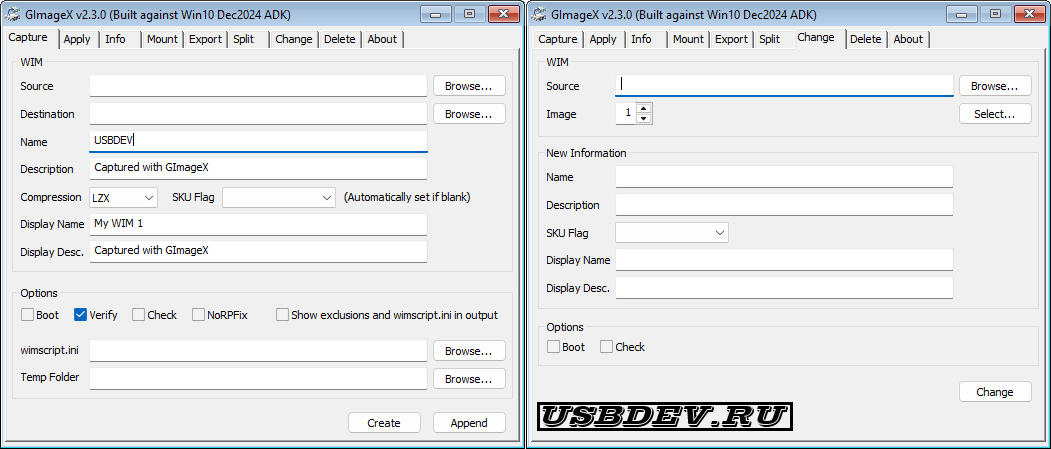Minimize the left GImageX window

pos(438,13)
